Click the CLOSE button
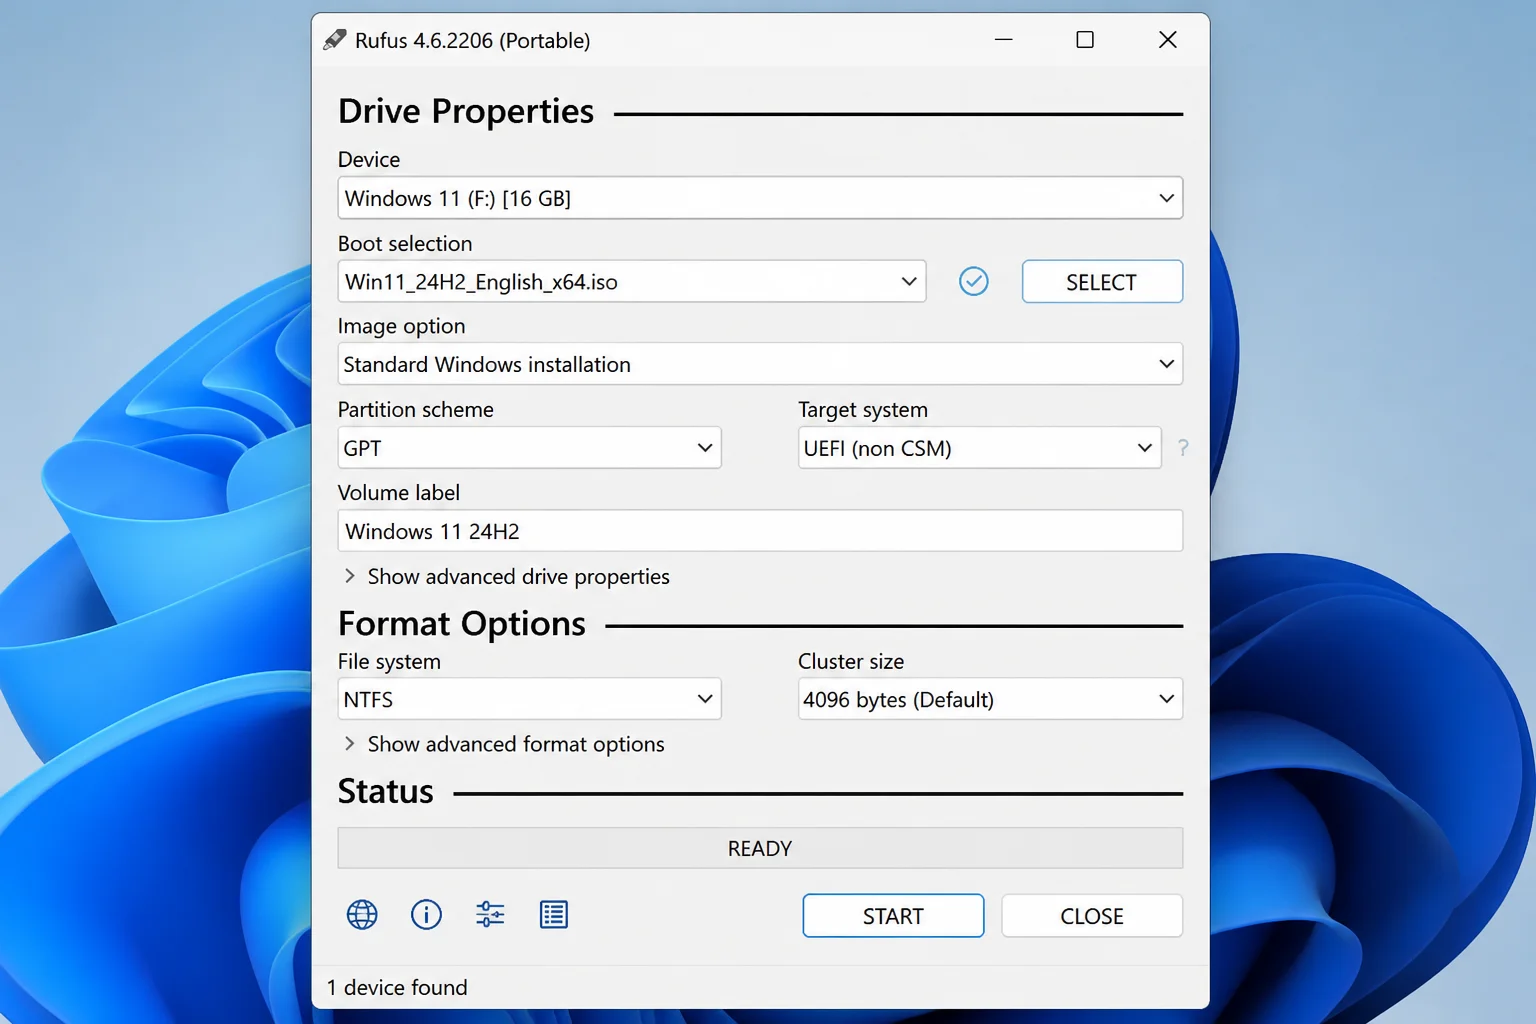1536x1024 pixels. 1092,916
